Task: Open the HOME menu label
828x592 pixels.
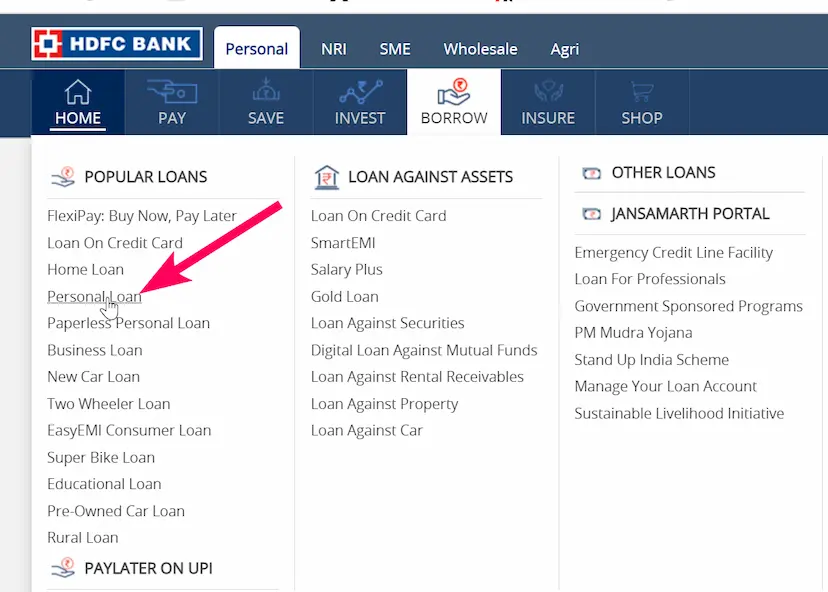Action: [78, 118]
